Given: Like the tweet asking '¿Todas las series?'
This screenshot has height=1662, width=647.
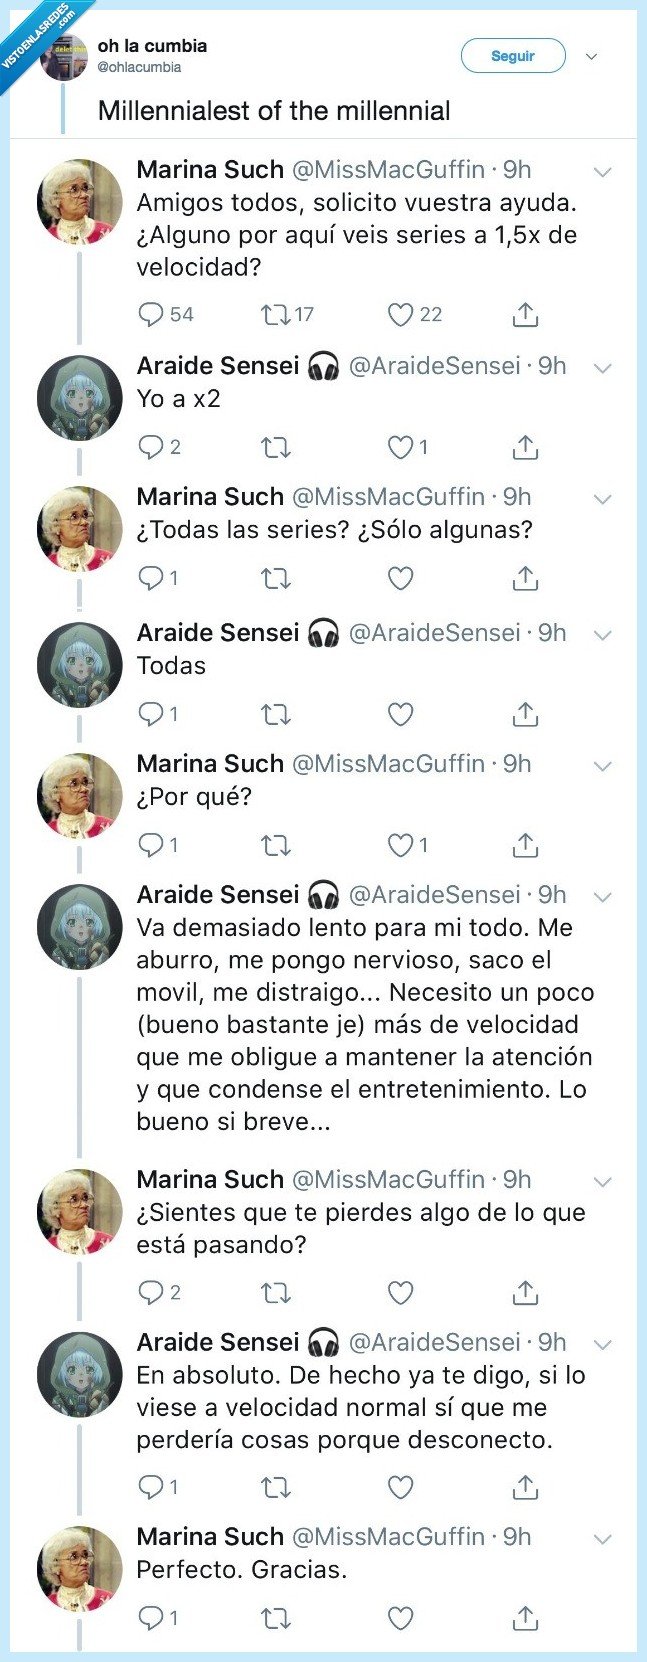Looking at the screenshot, I should pyautogui.click(x=400, y=578).
